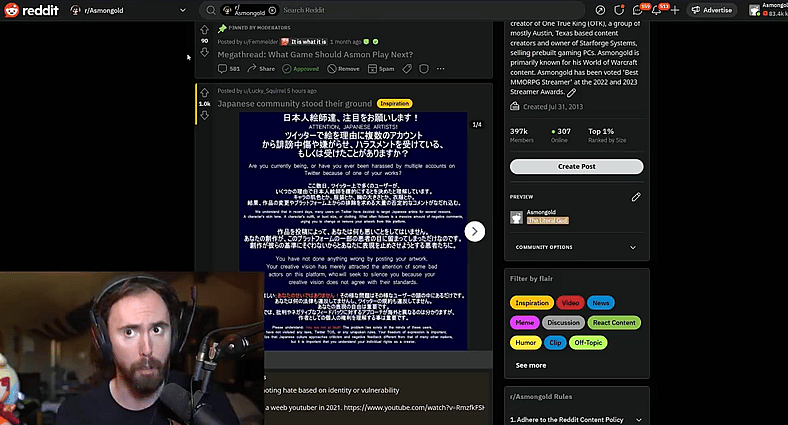Toggle the Video flair filter
788x425 pixels.
pyautogui.click(x=570, y=303)
